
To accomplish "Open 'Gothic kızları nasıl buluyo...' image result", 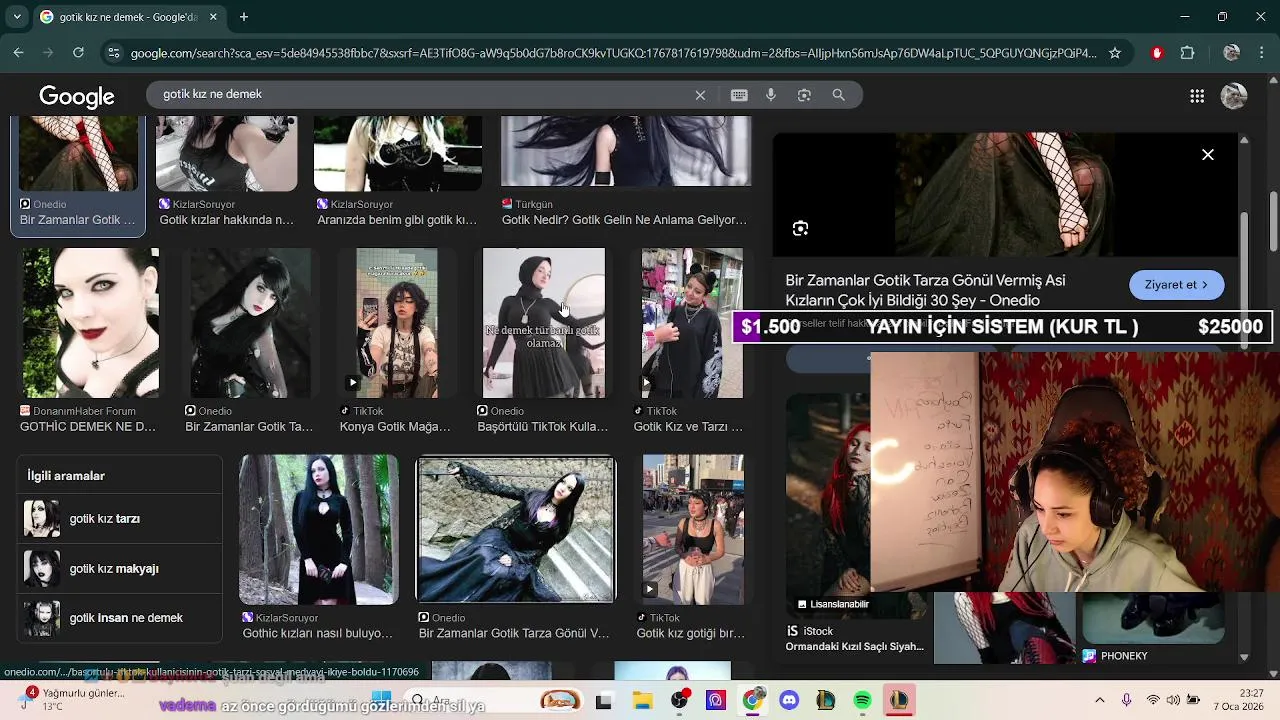I will (x=318, y=530).
